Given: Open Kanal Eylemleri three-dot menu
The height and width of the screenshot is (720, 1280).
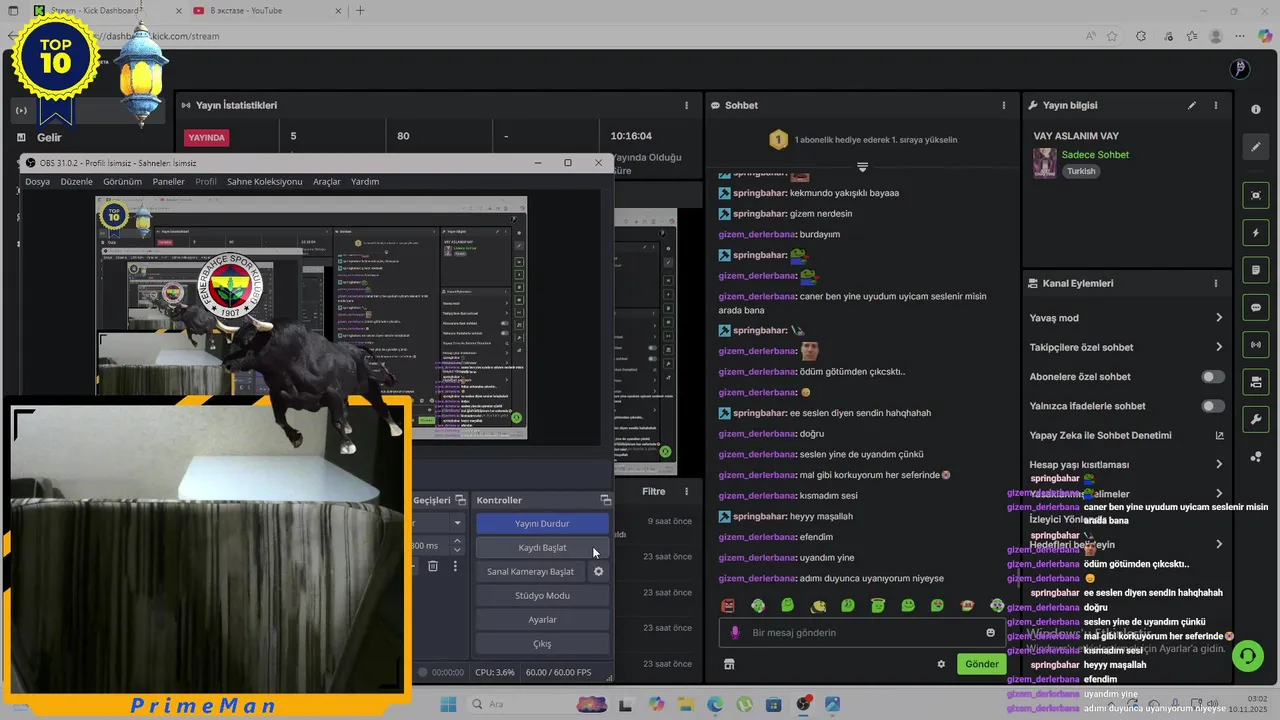Looking at the screenshot, I should click(x=1216, y=283).
